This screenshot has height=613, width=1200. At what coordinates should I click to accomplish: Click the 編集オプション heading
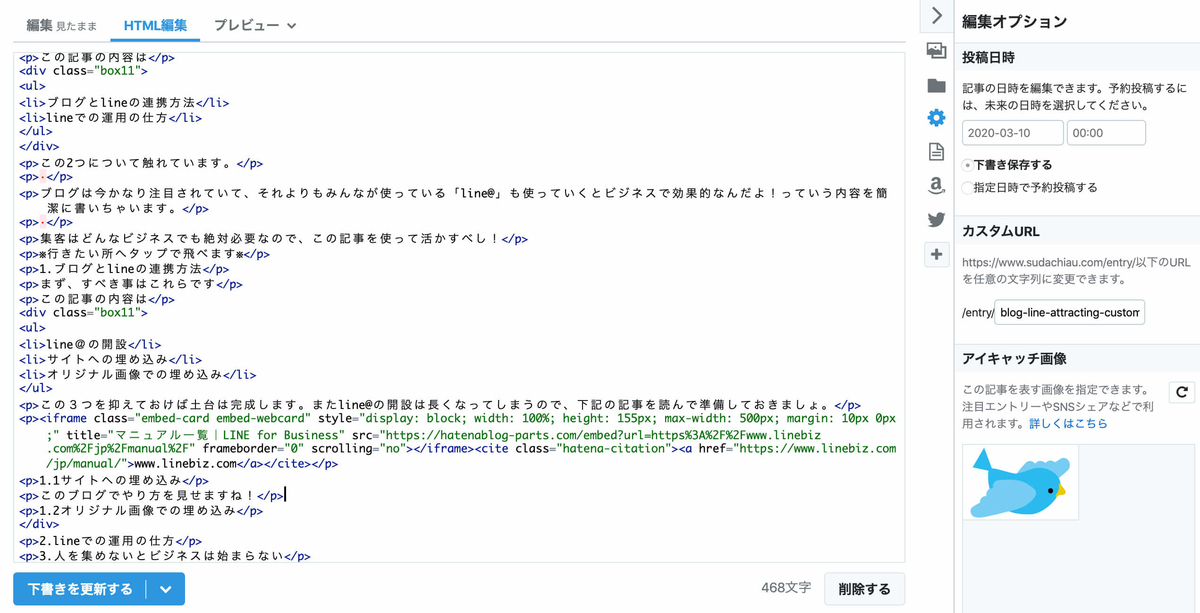point(1014,21)
